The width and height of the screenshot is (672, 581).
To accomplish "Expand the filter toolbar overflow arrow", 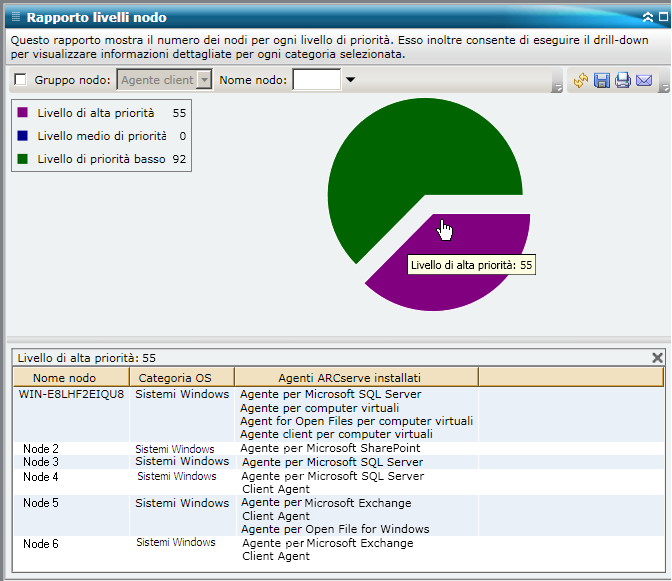I will [556, 89].
